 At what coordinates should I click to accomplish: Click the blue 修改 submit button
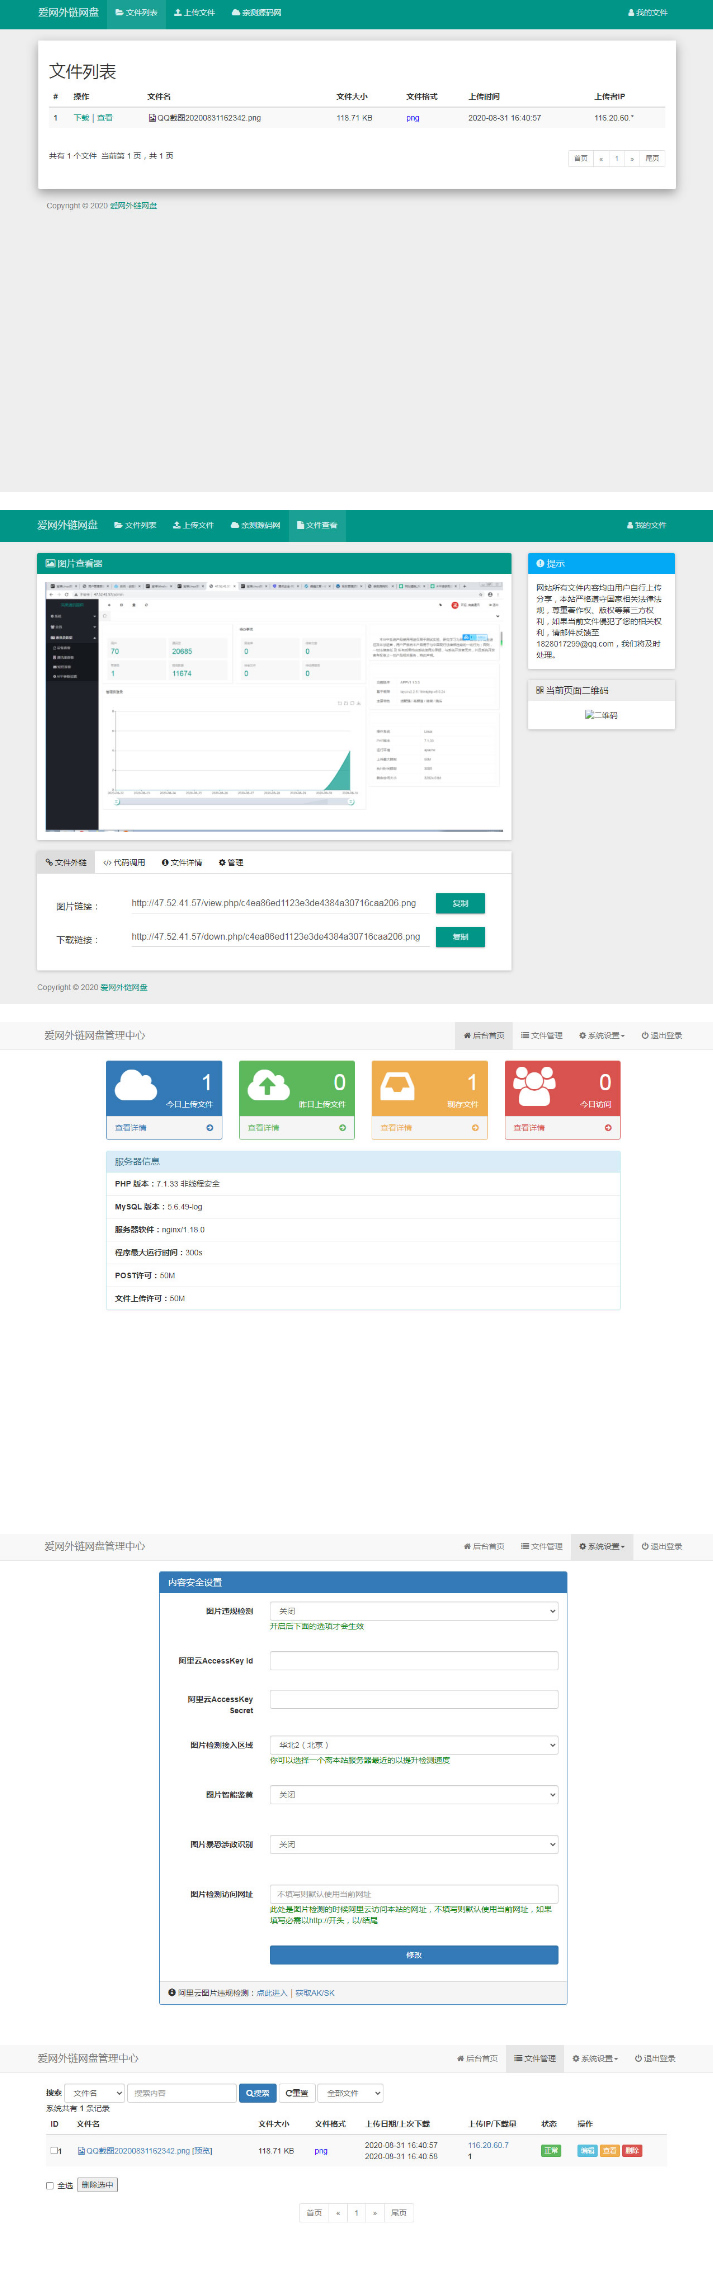pyautogui.click(x=414, y=1954)
